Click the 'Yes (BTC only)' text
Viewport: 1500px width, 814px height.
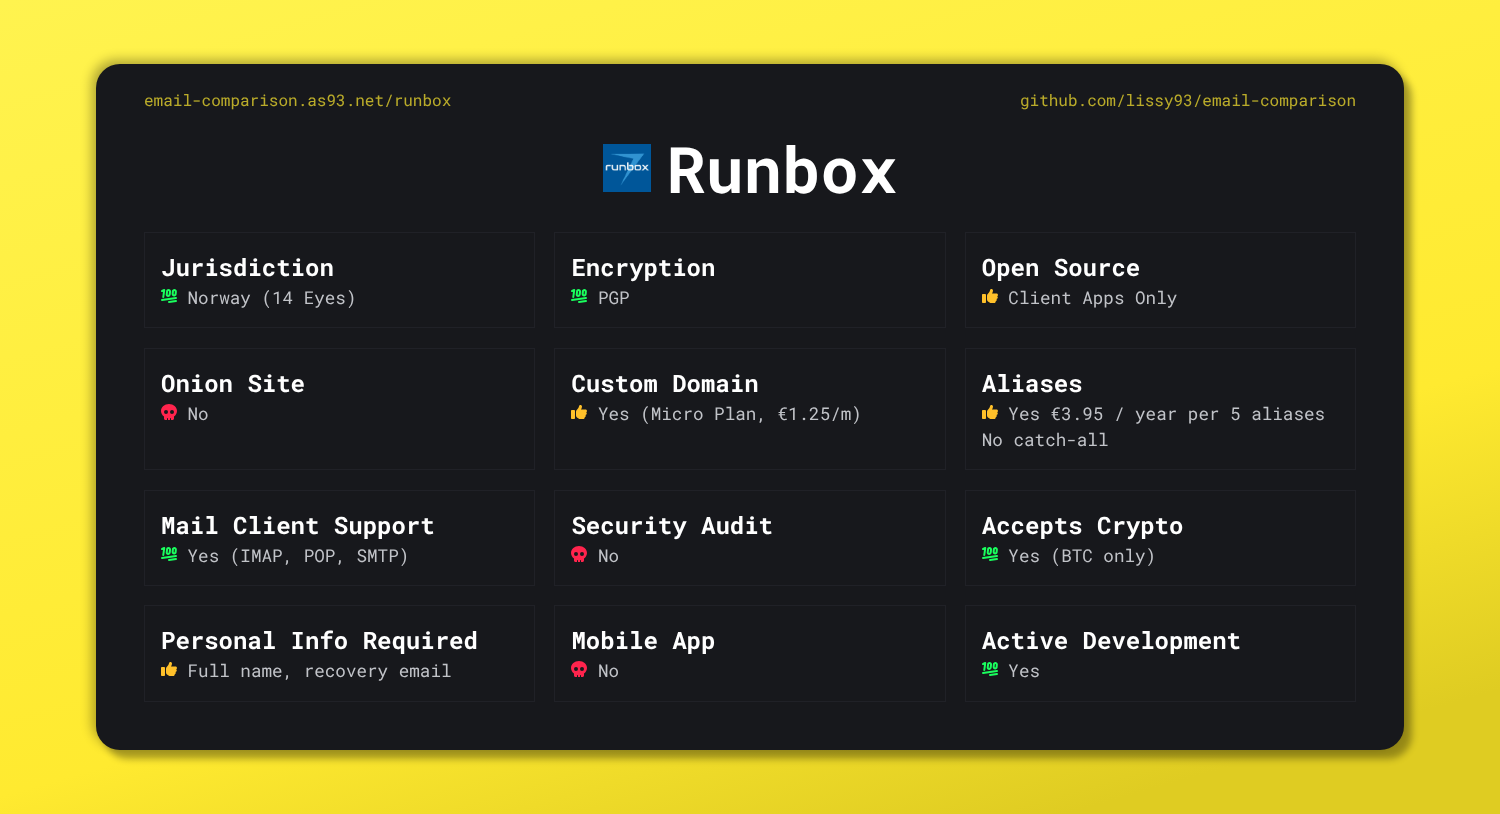tap(1082, 556)
